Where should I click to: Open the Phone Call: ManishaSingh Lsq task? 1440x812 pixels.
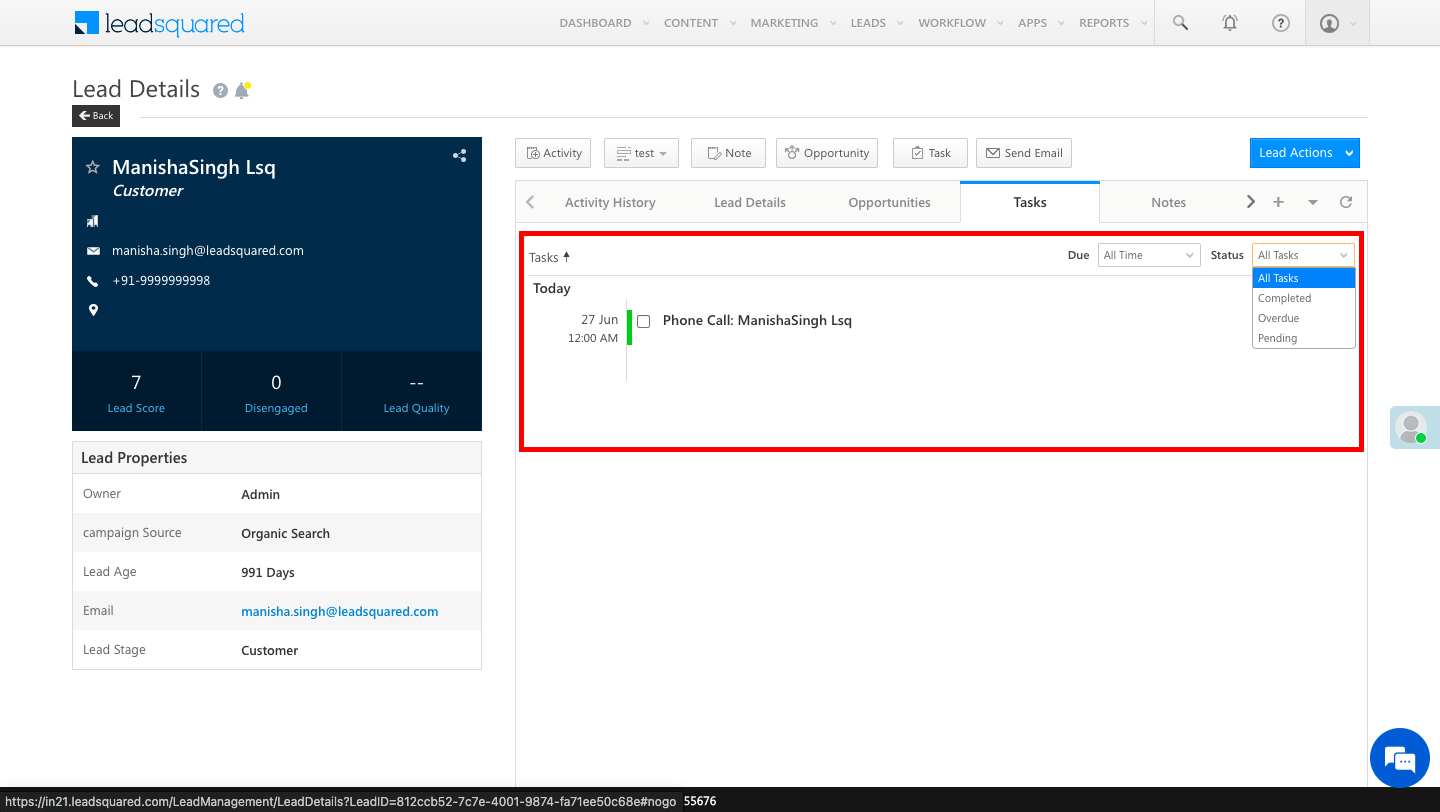click(757, 321)
